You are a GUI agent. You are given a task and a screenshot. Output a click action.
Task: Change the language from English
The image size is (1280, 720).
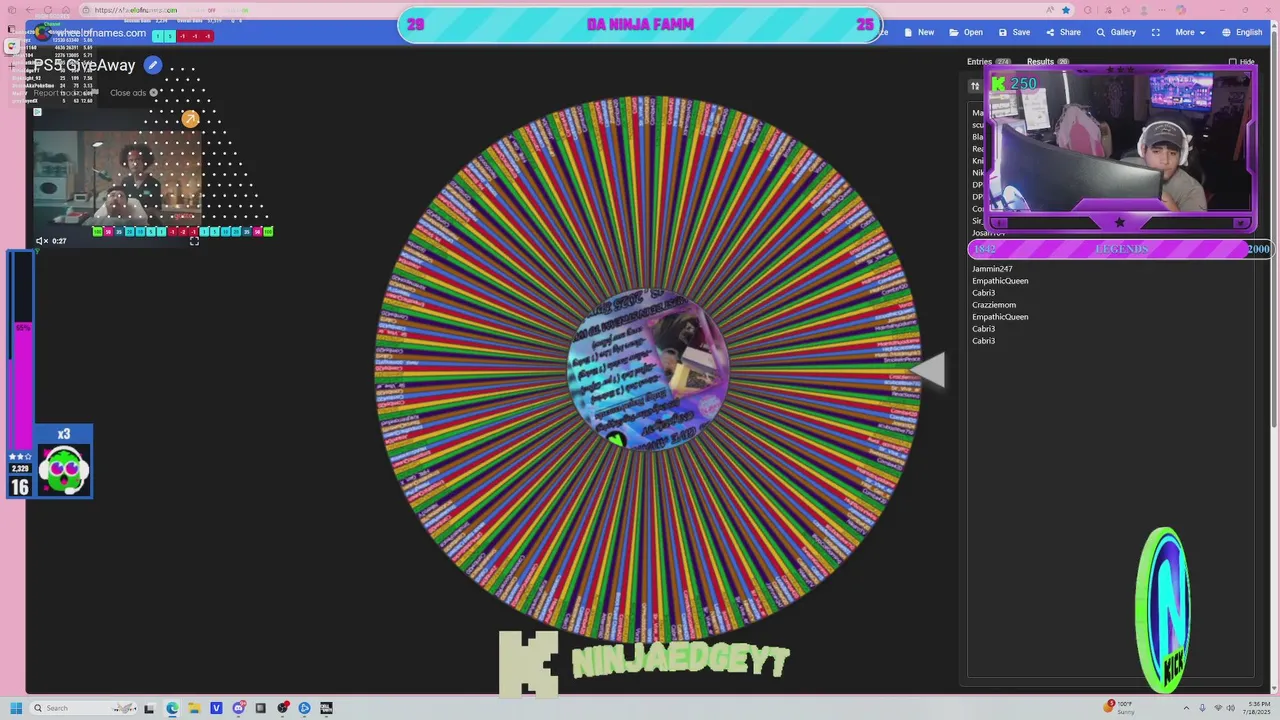(1242, 32)
